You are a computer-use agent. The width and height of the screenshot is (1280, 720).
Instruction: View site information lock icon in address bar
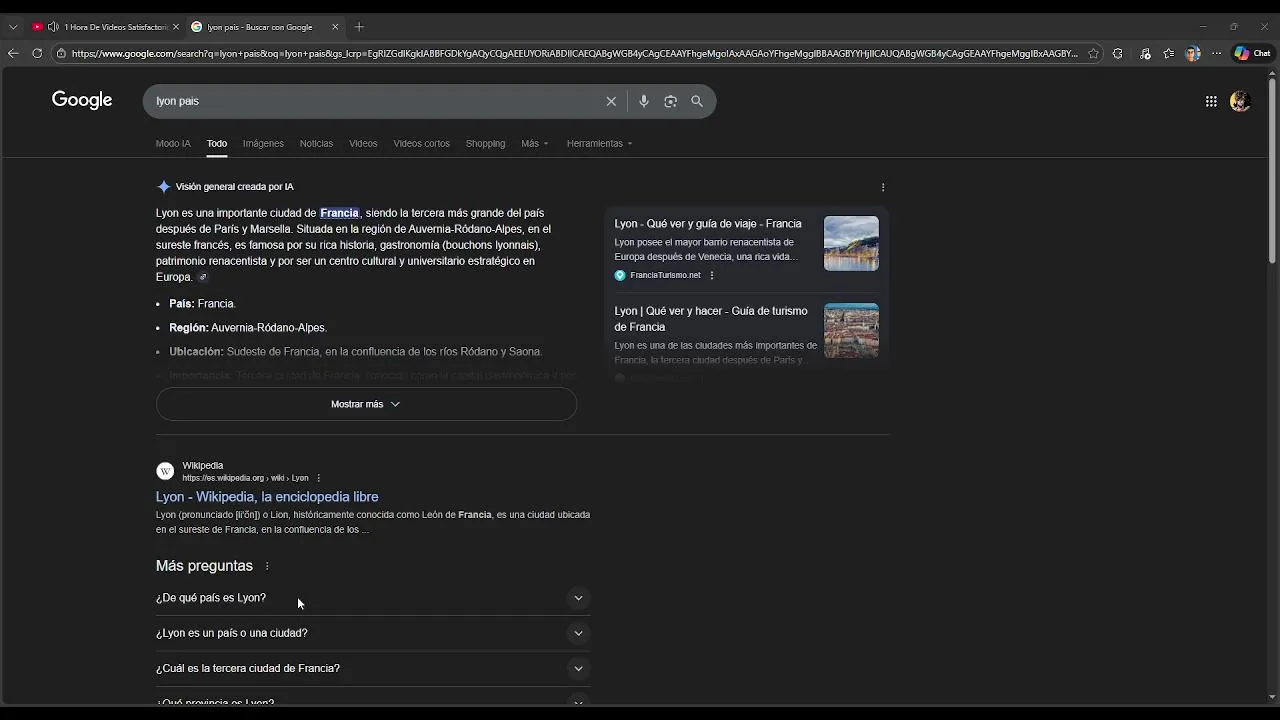61,54
